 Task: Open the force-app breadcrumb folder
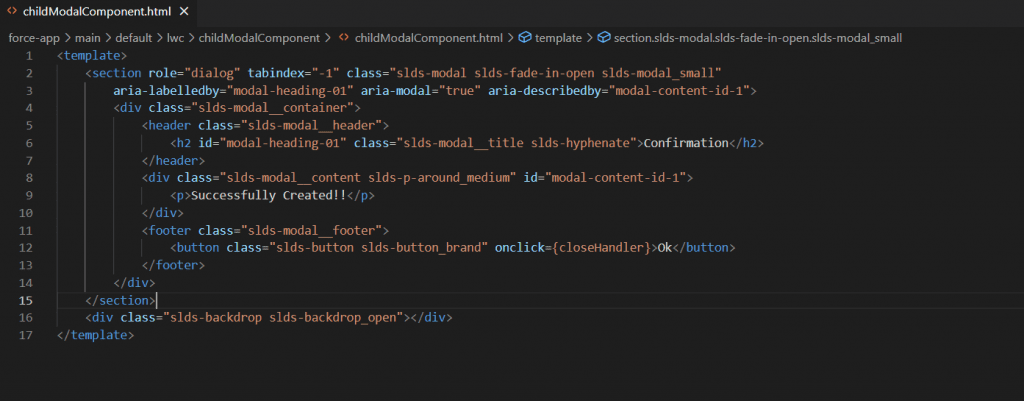[36, 37]
